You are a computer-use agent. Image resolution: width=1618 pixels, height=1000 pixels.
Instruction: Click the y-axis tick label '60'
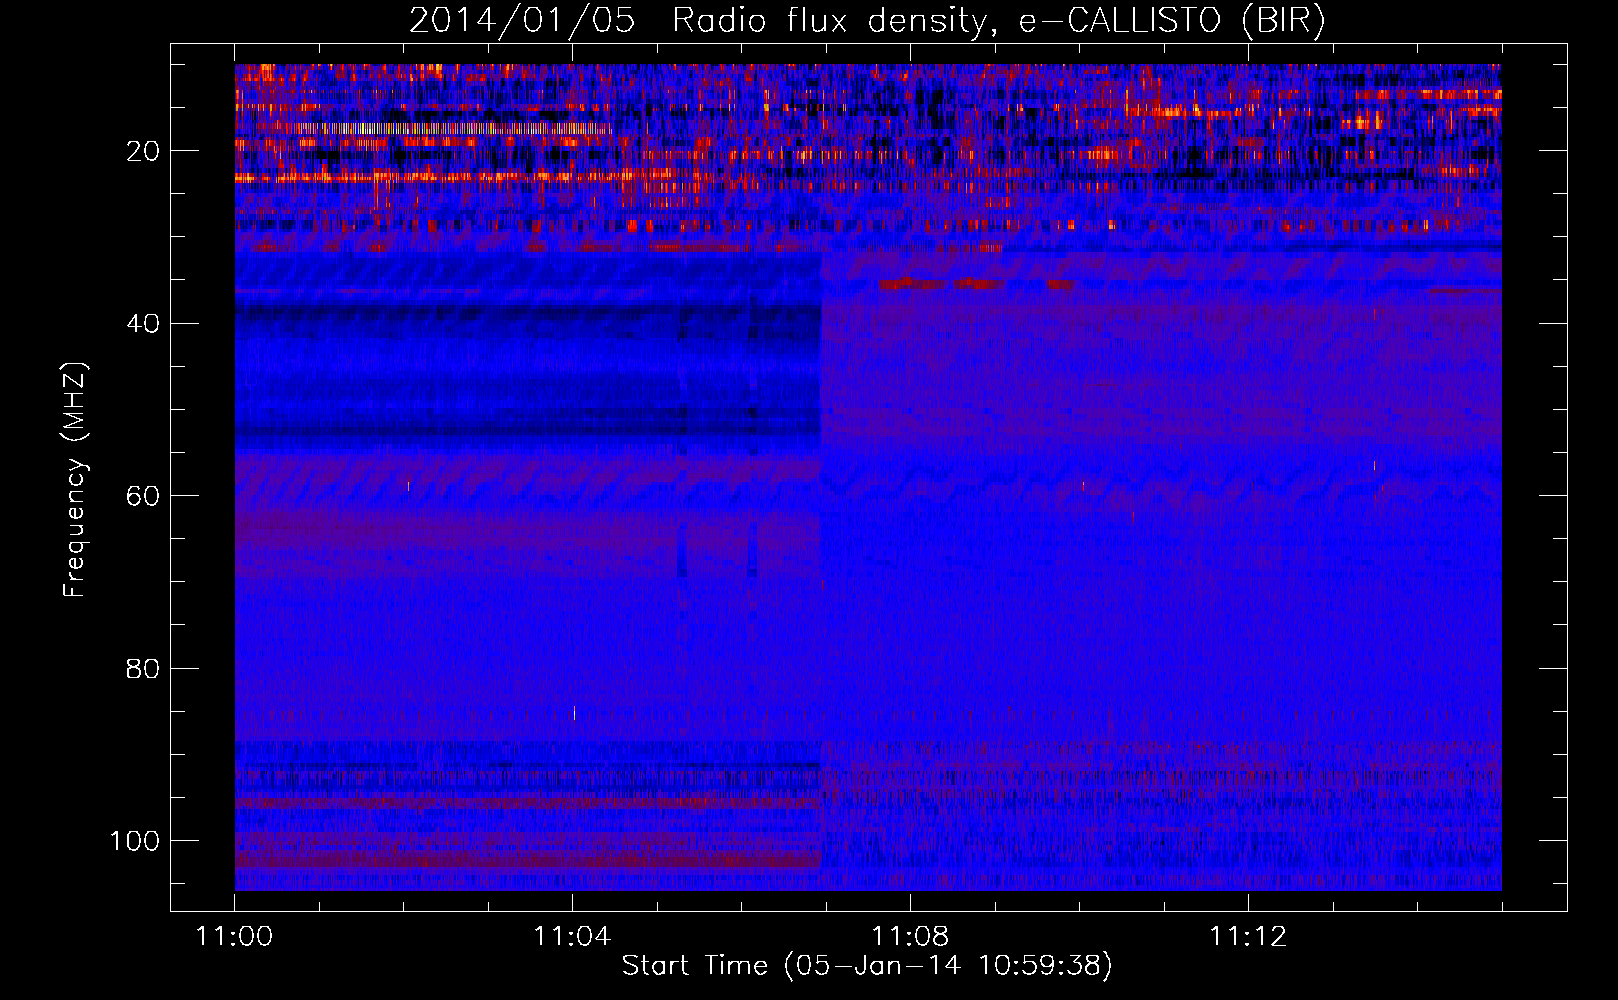click(x=143, y=497)
